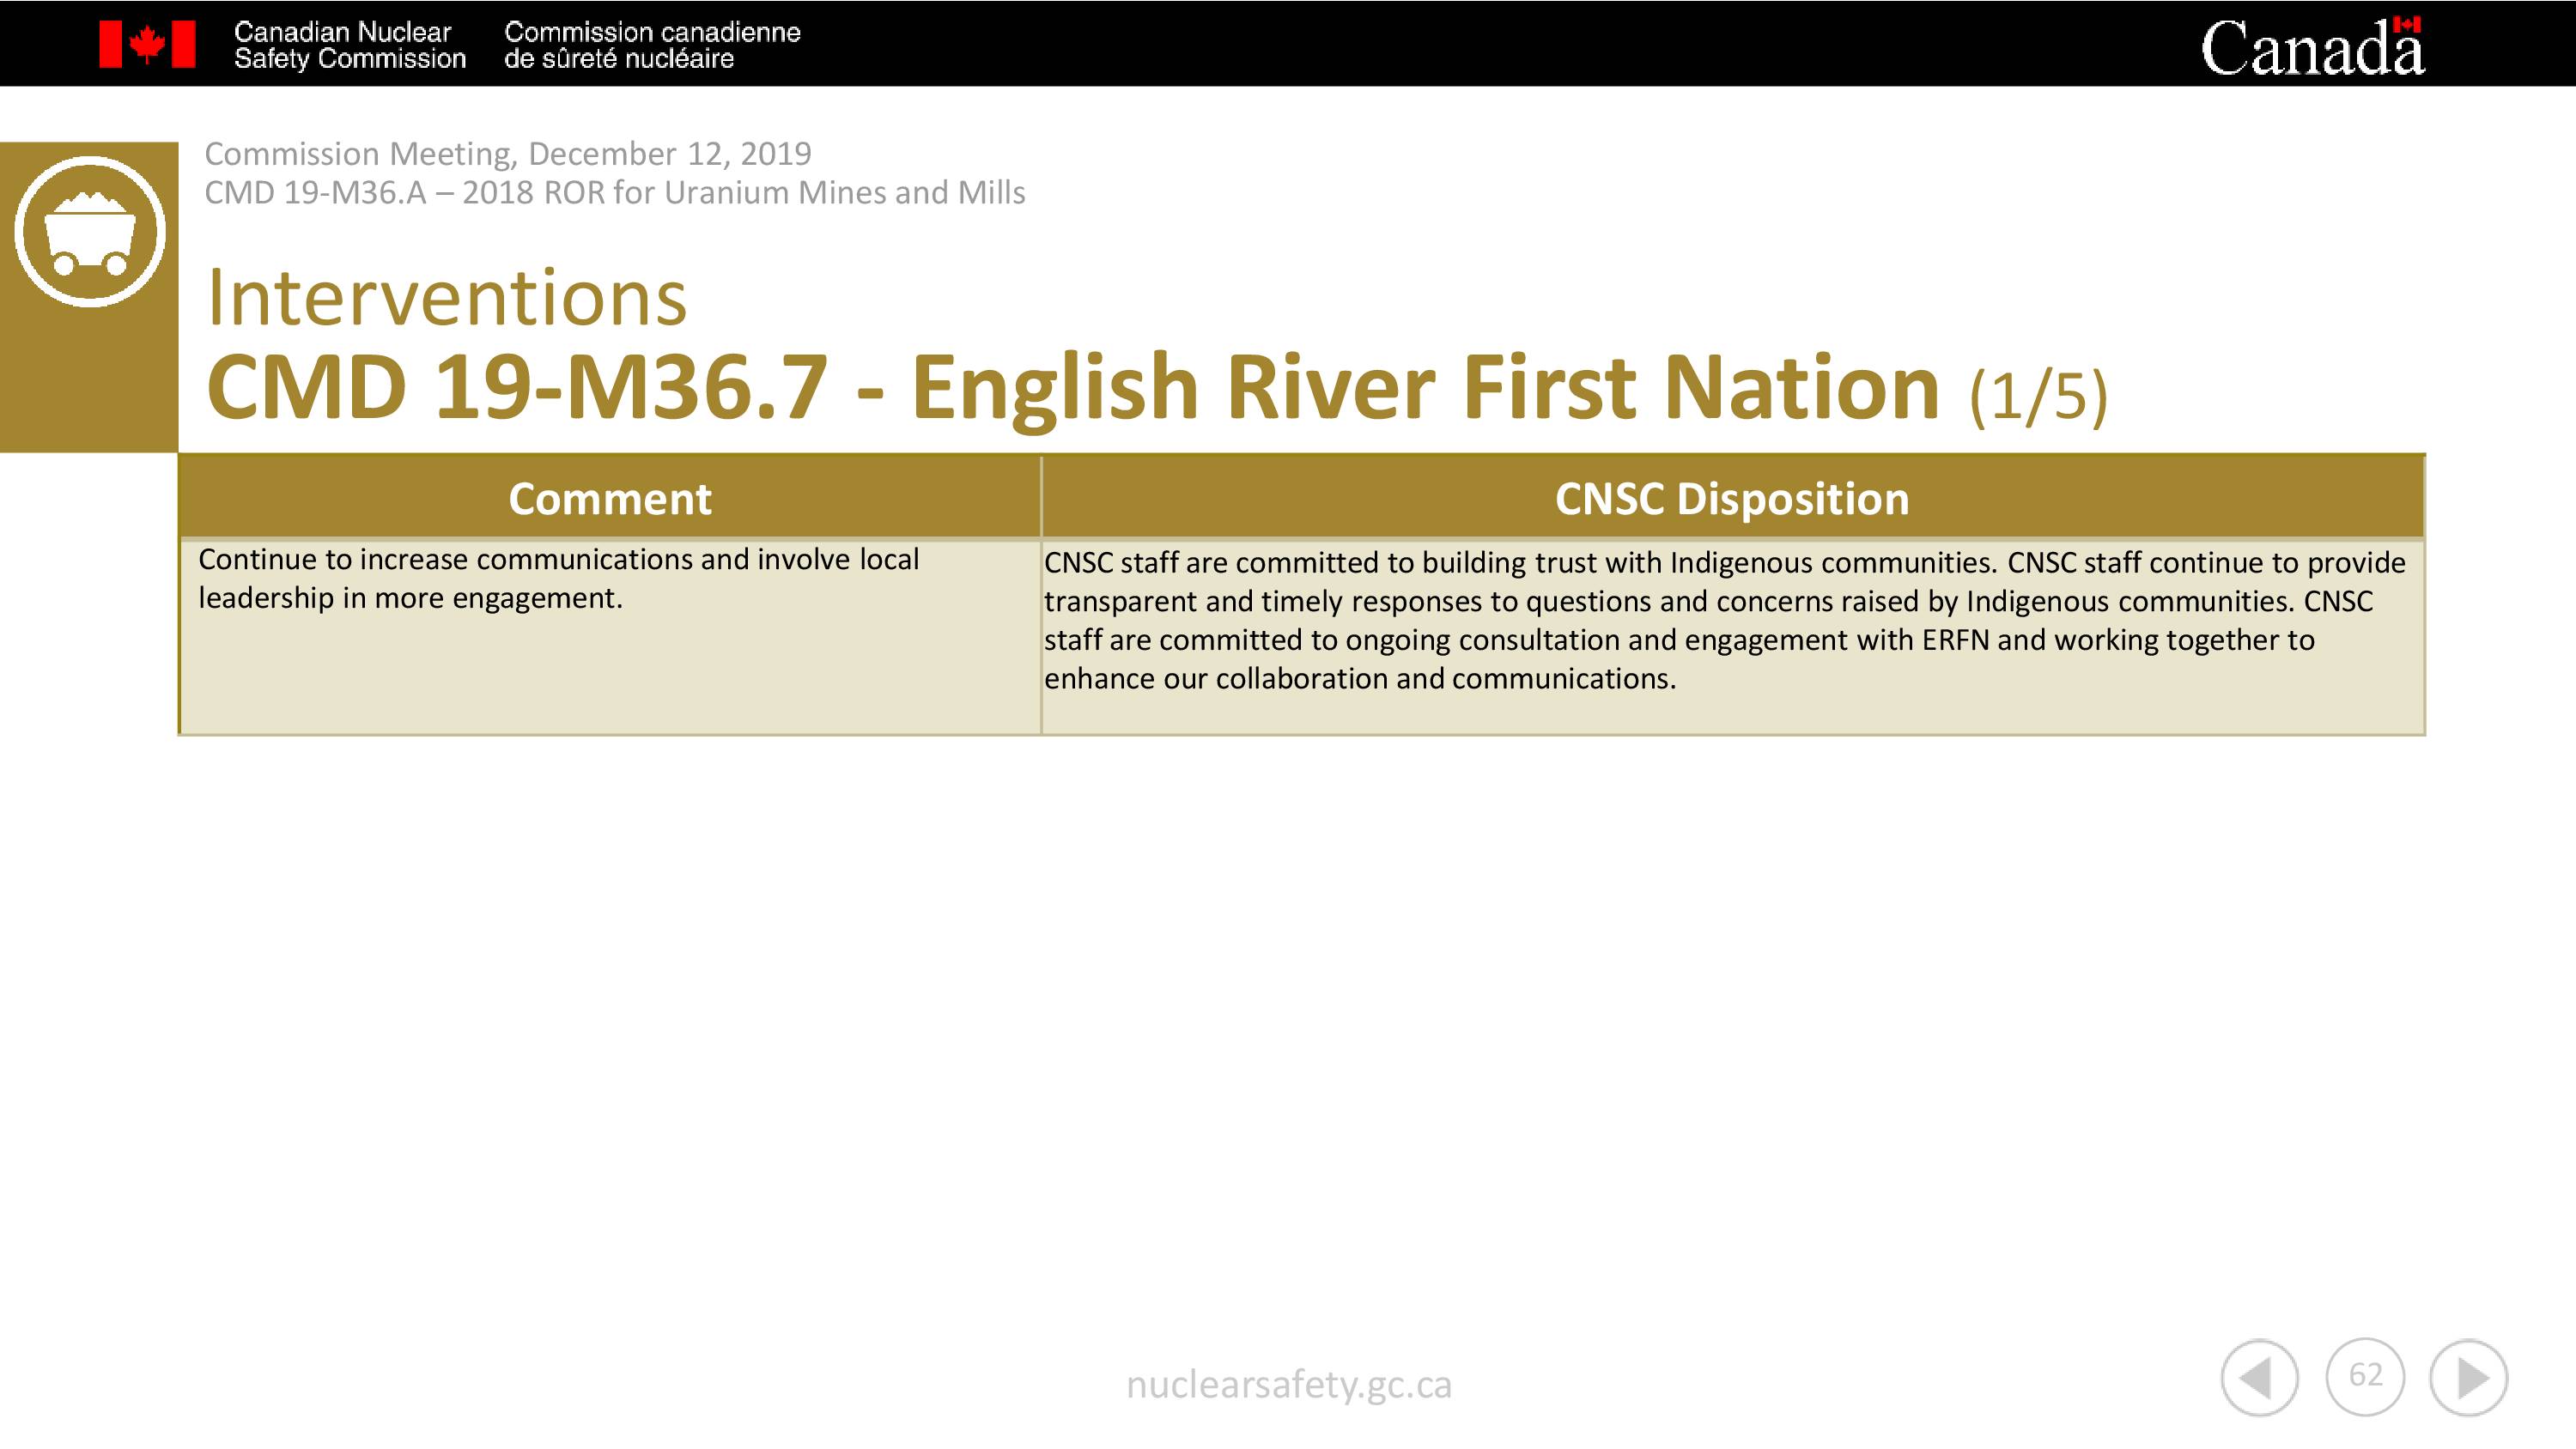
Task: Open the nuclearsafety.gc.ca link
Action: (x=1288, y=1385)
